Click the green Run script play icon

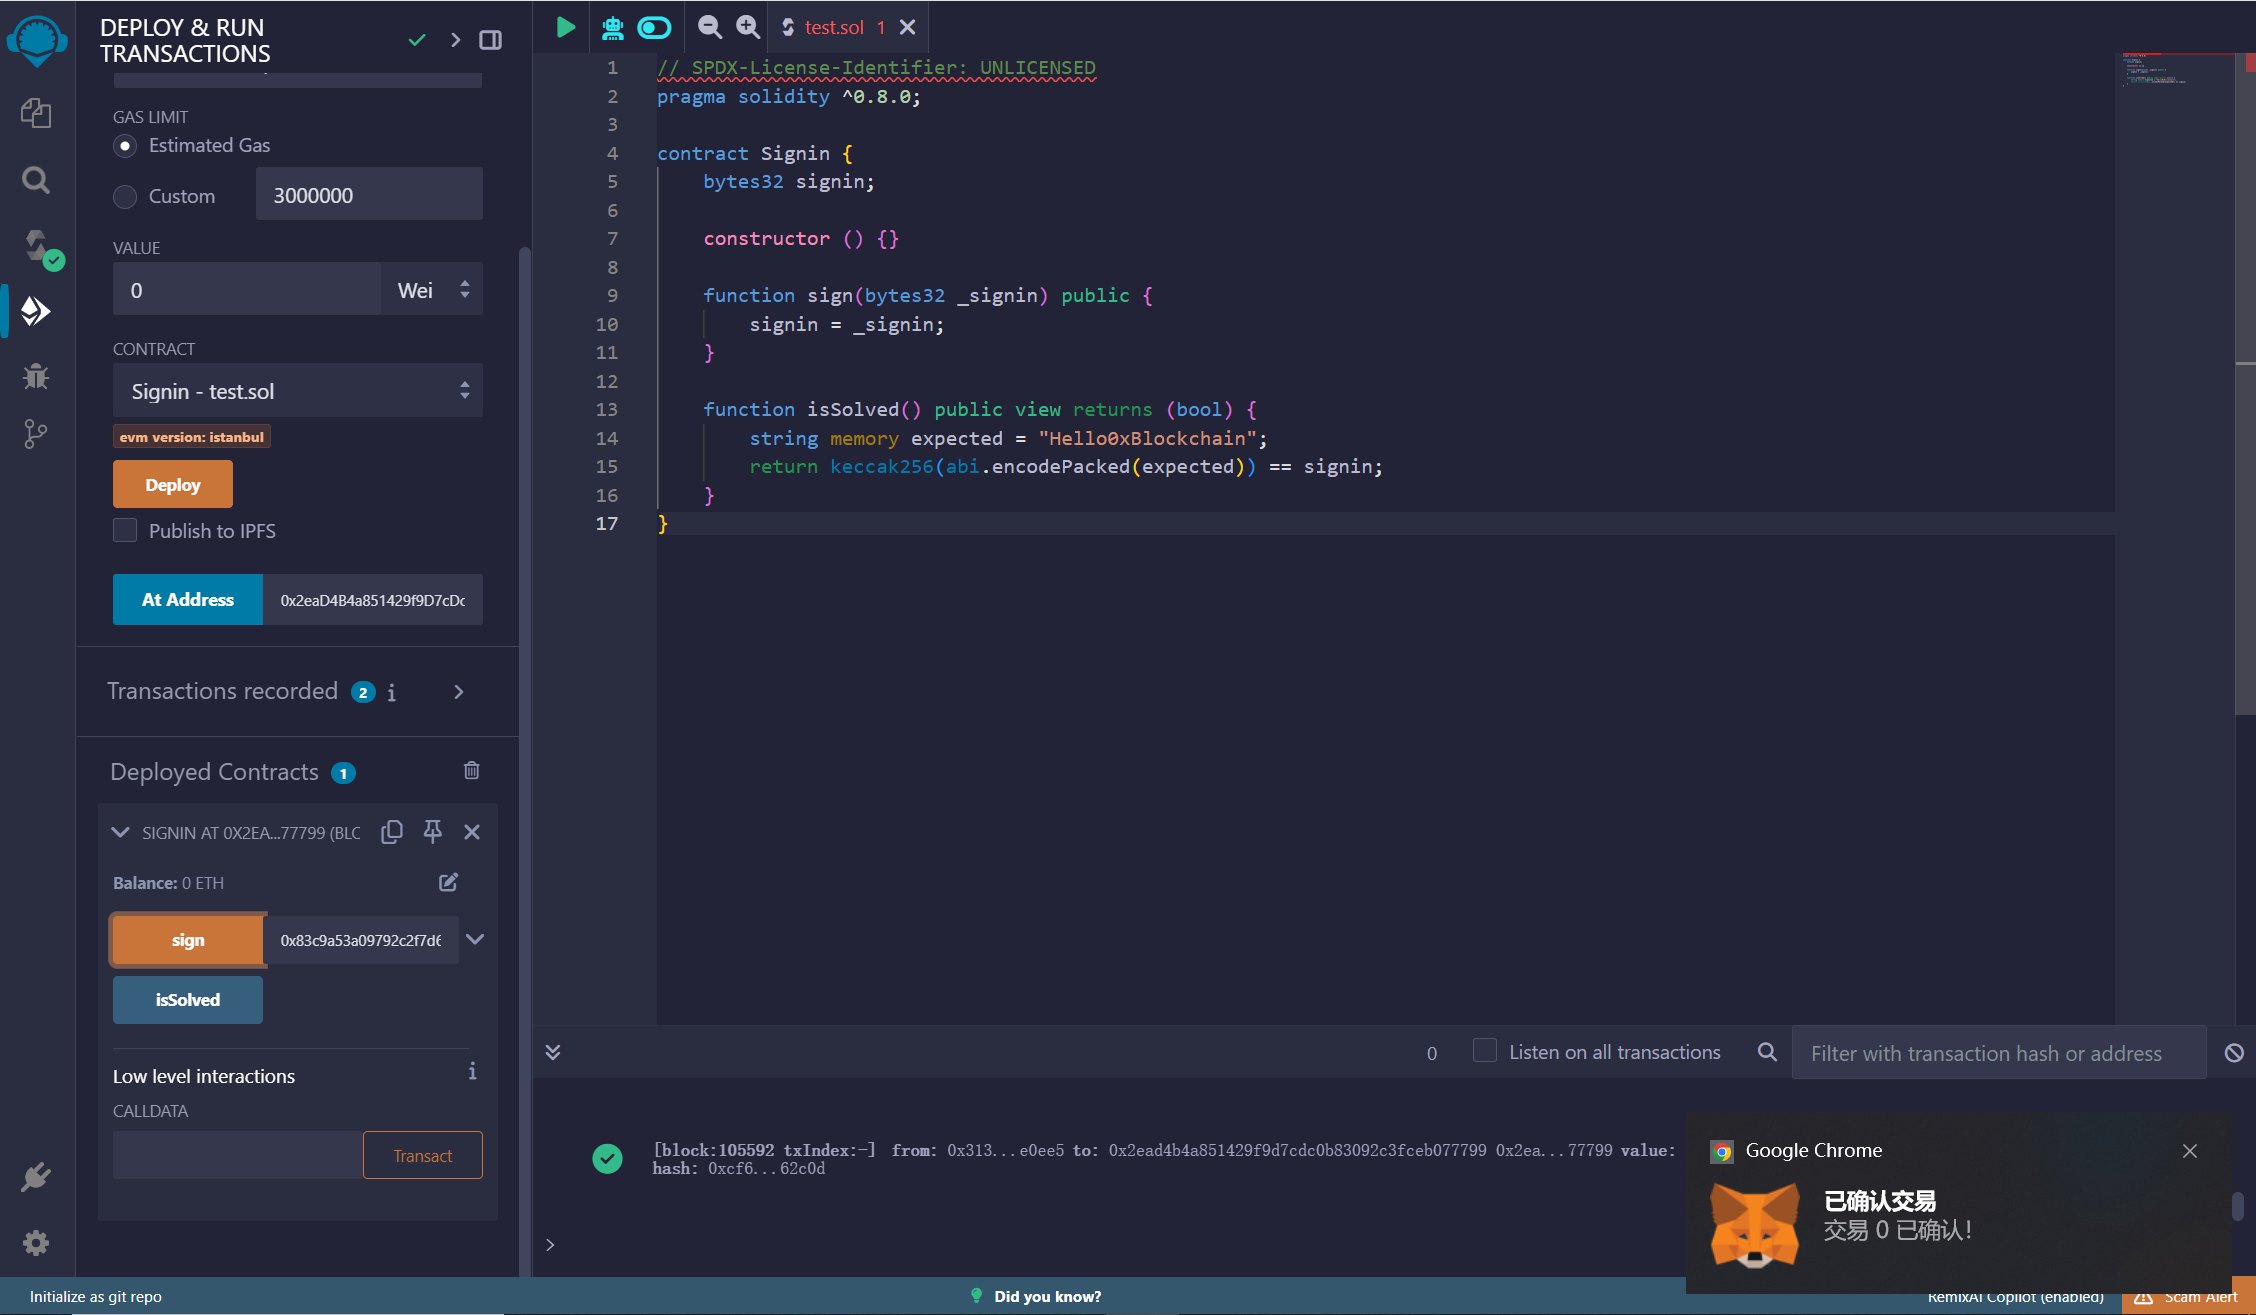click(x=566, y=27)
